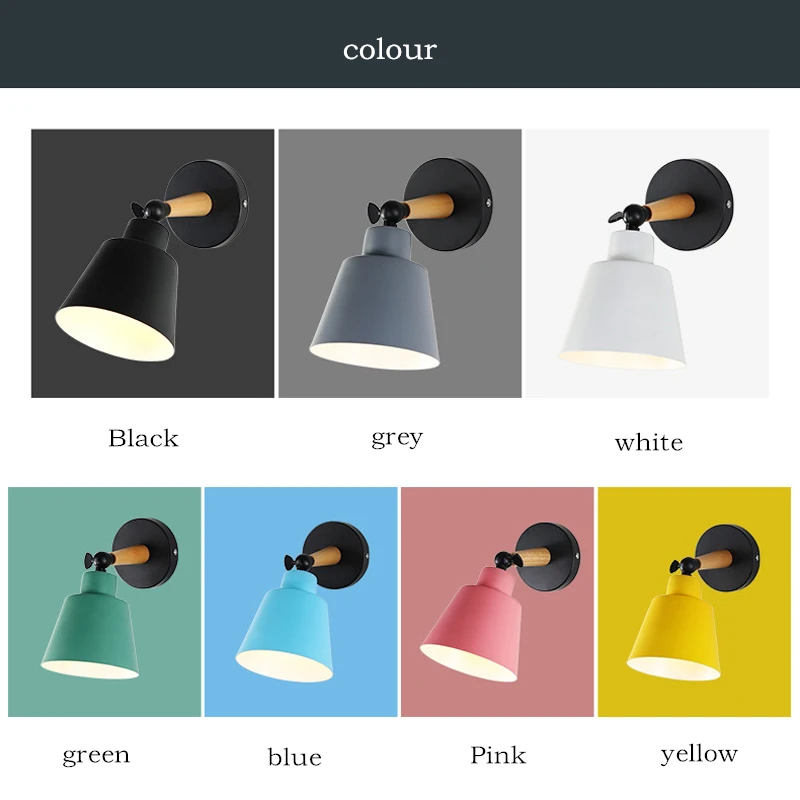Click the 'Black' colour label
Image resolution: width=800 pixels, height=800 pixels.
[x=143, y=438]
